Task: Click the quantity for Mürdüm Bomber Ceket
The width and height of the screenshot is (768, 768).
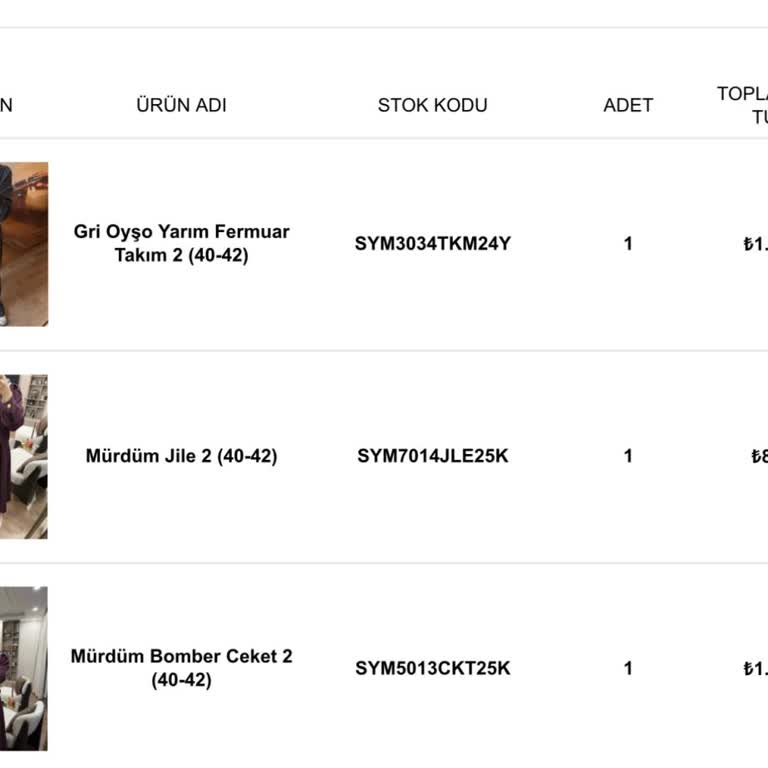Action: pos(628,668)
